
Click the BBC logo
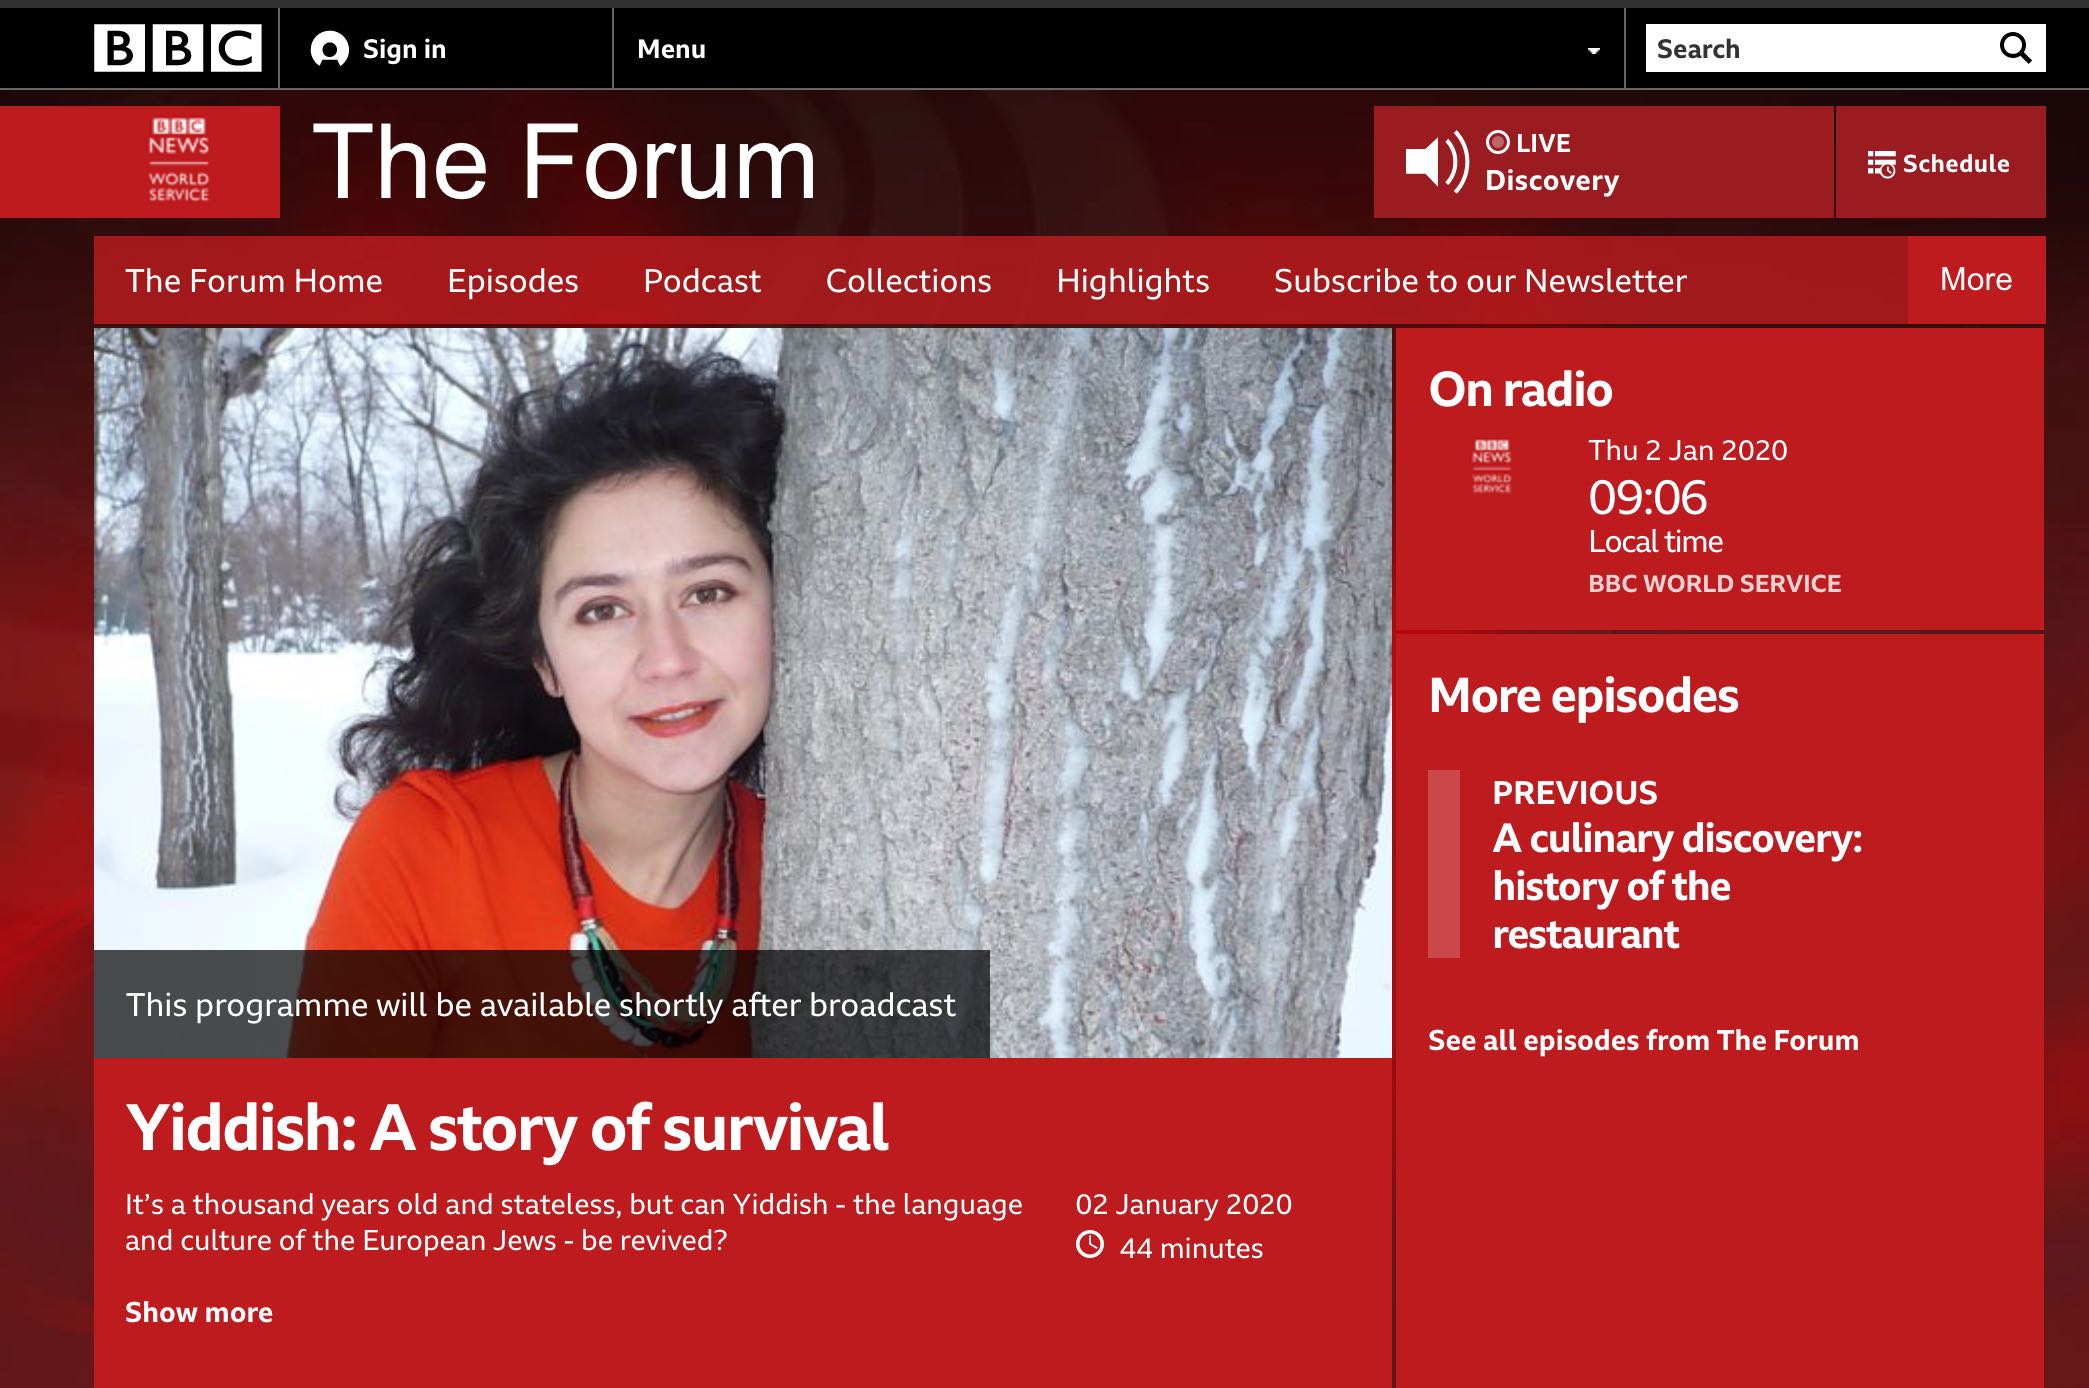pyautogui.click(x=178, y=48)
